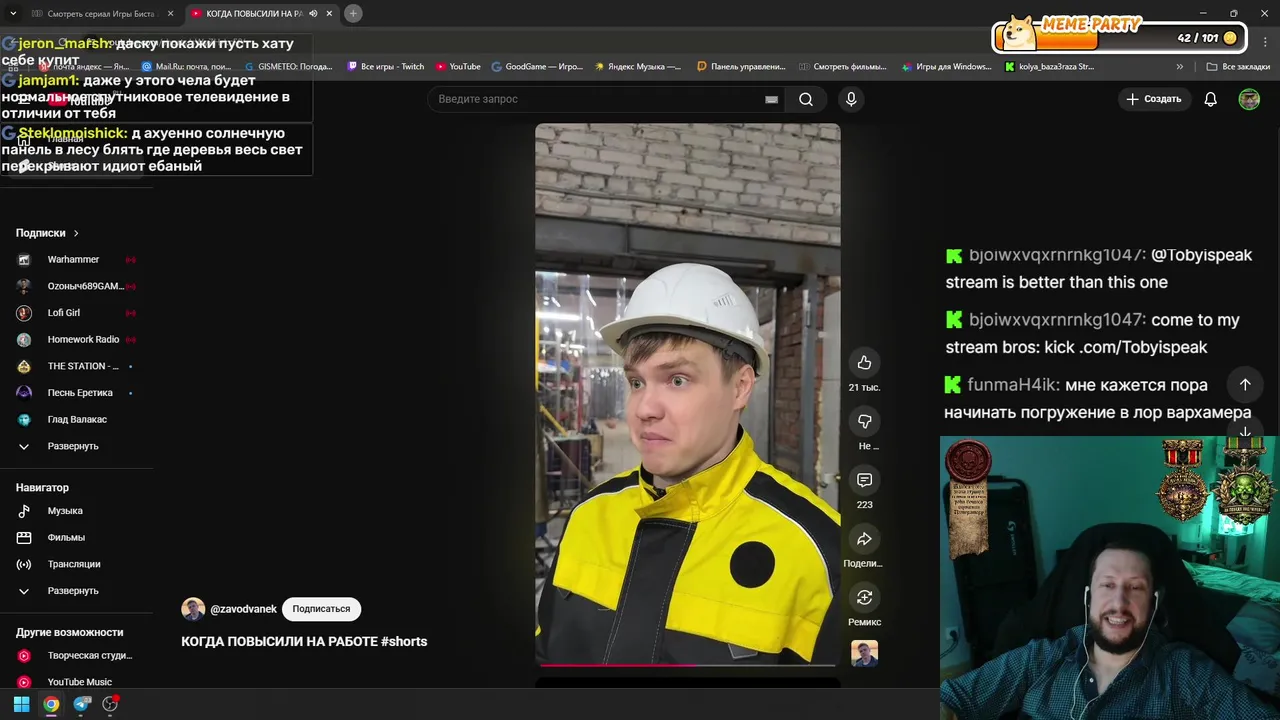Open Глад Валакас subscription channel
This screenshot has height=720, width=1280.
click(75, 420)
